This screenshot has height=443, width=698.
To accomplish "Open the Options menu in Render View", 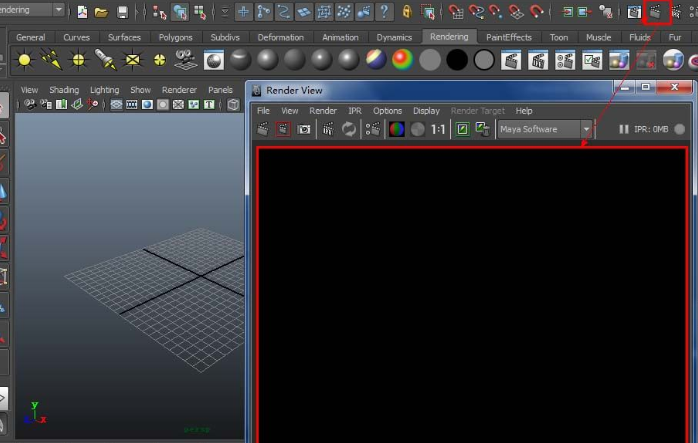I will tap(387, 111).
